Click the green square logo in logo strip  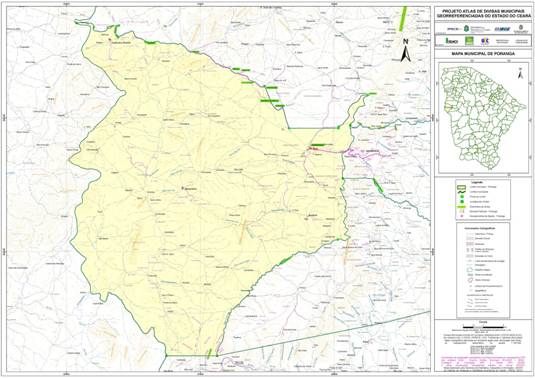click(x=469, y=41)
